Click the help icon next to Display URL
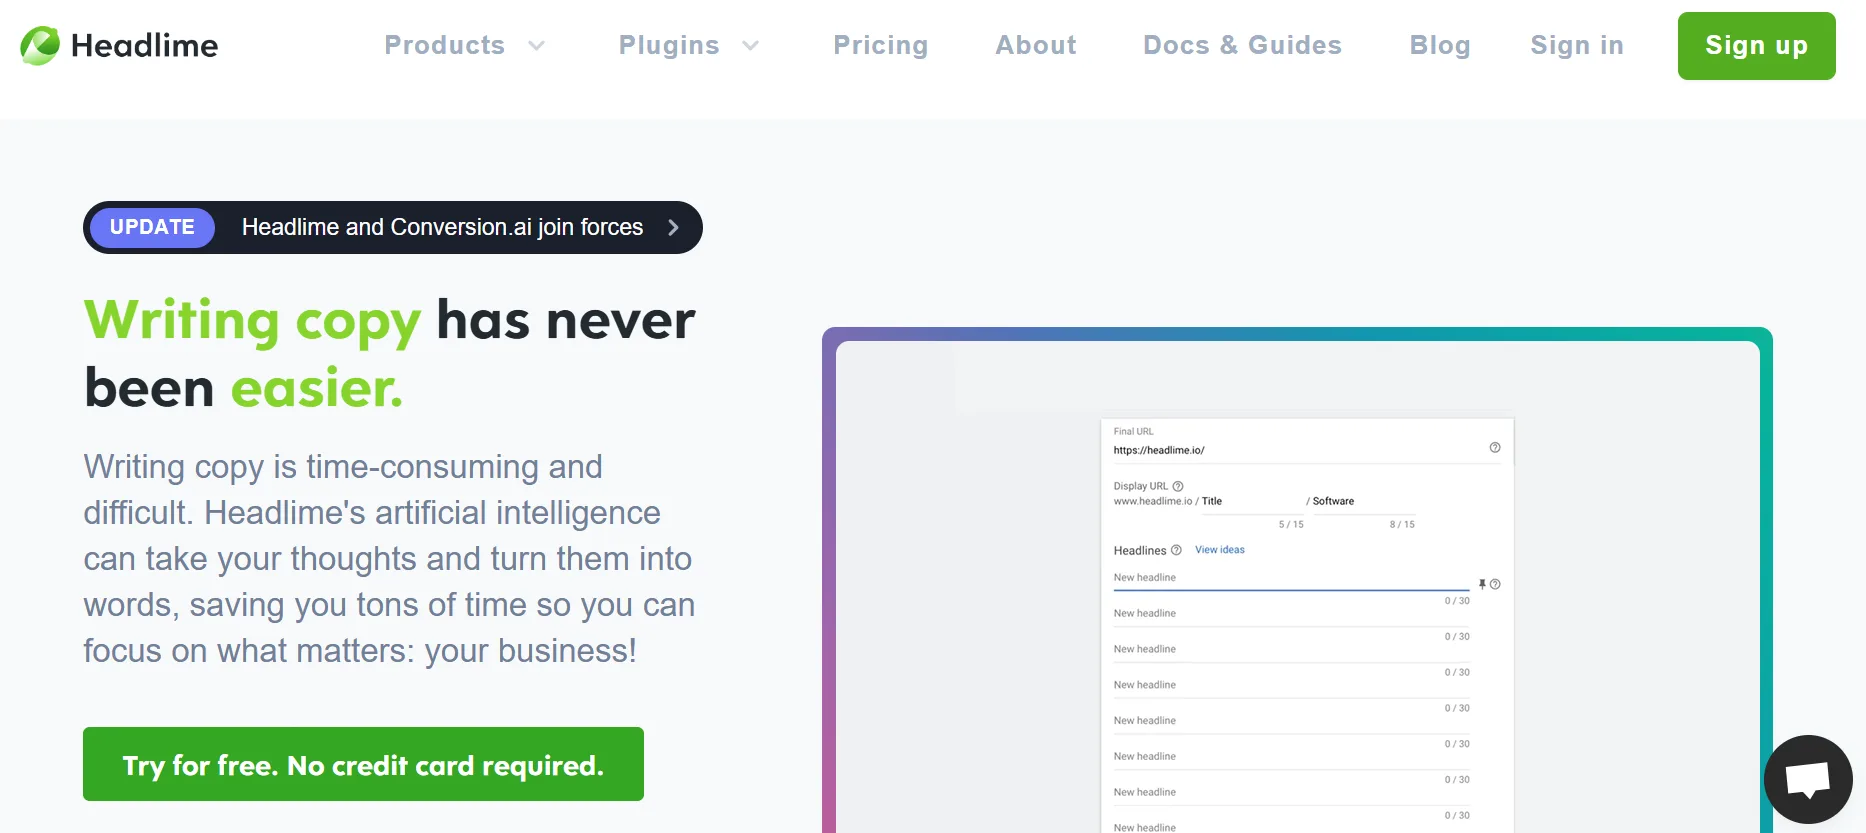Screen dimensions: 1866x833 tap(1178, 486)
